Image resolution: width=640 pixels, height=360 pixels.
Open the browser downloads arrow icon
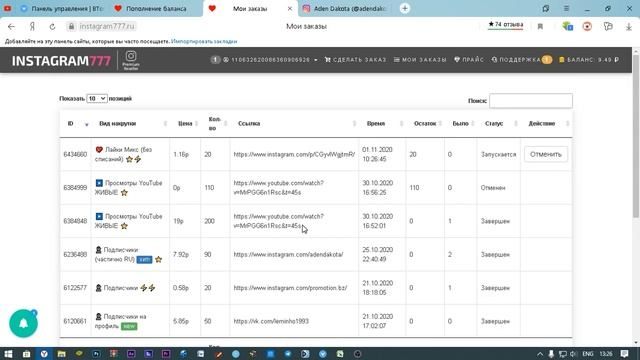click(x=629, y=27)
